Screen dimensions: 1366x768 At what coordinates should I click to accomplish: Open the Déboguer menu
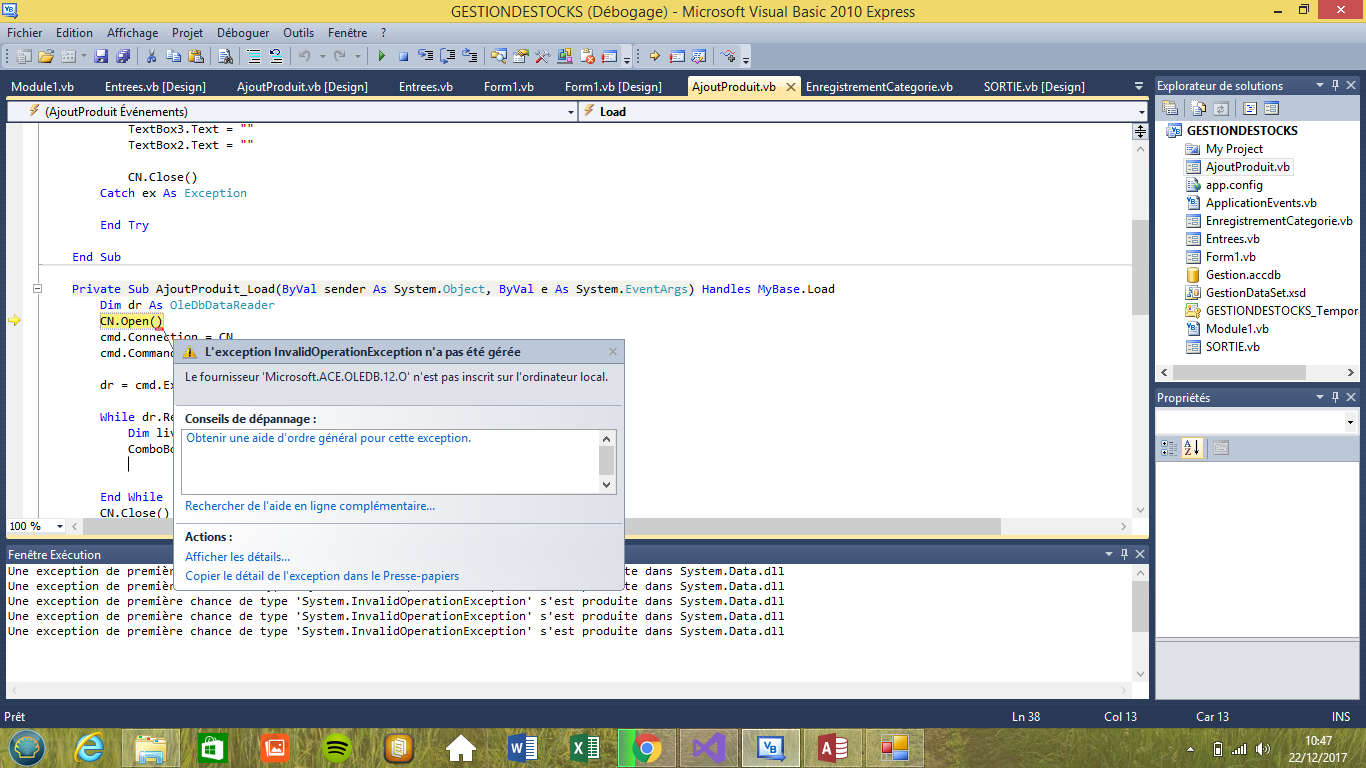click(244, 33)
